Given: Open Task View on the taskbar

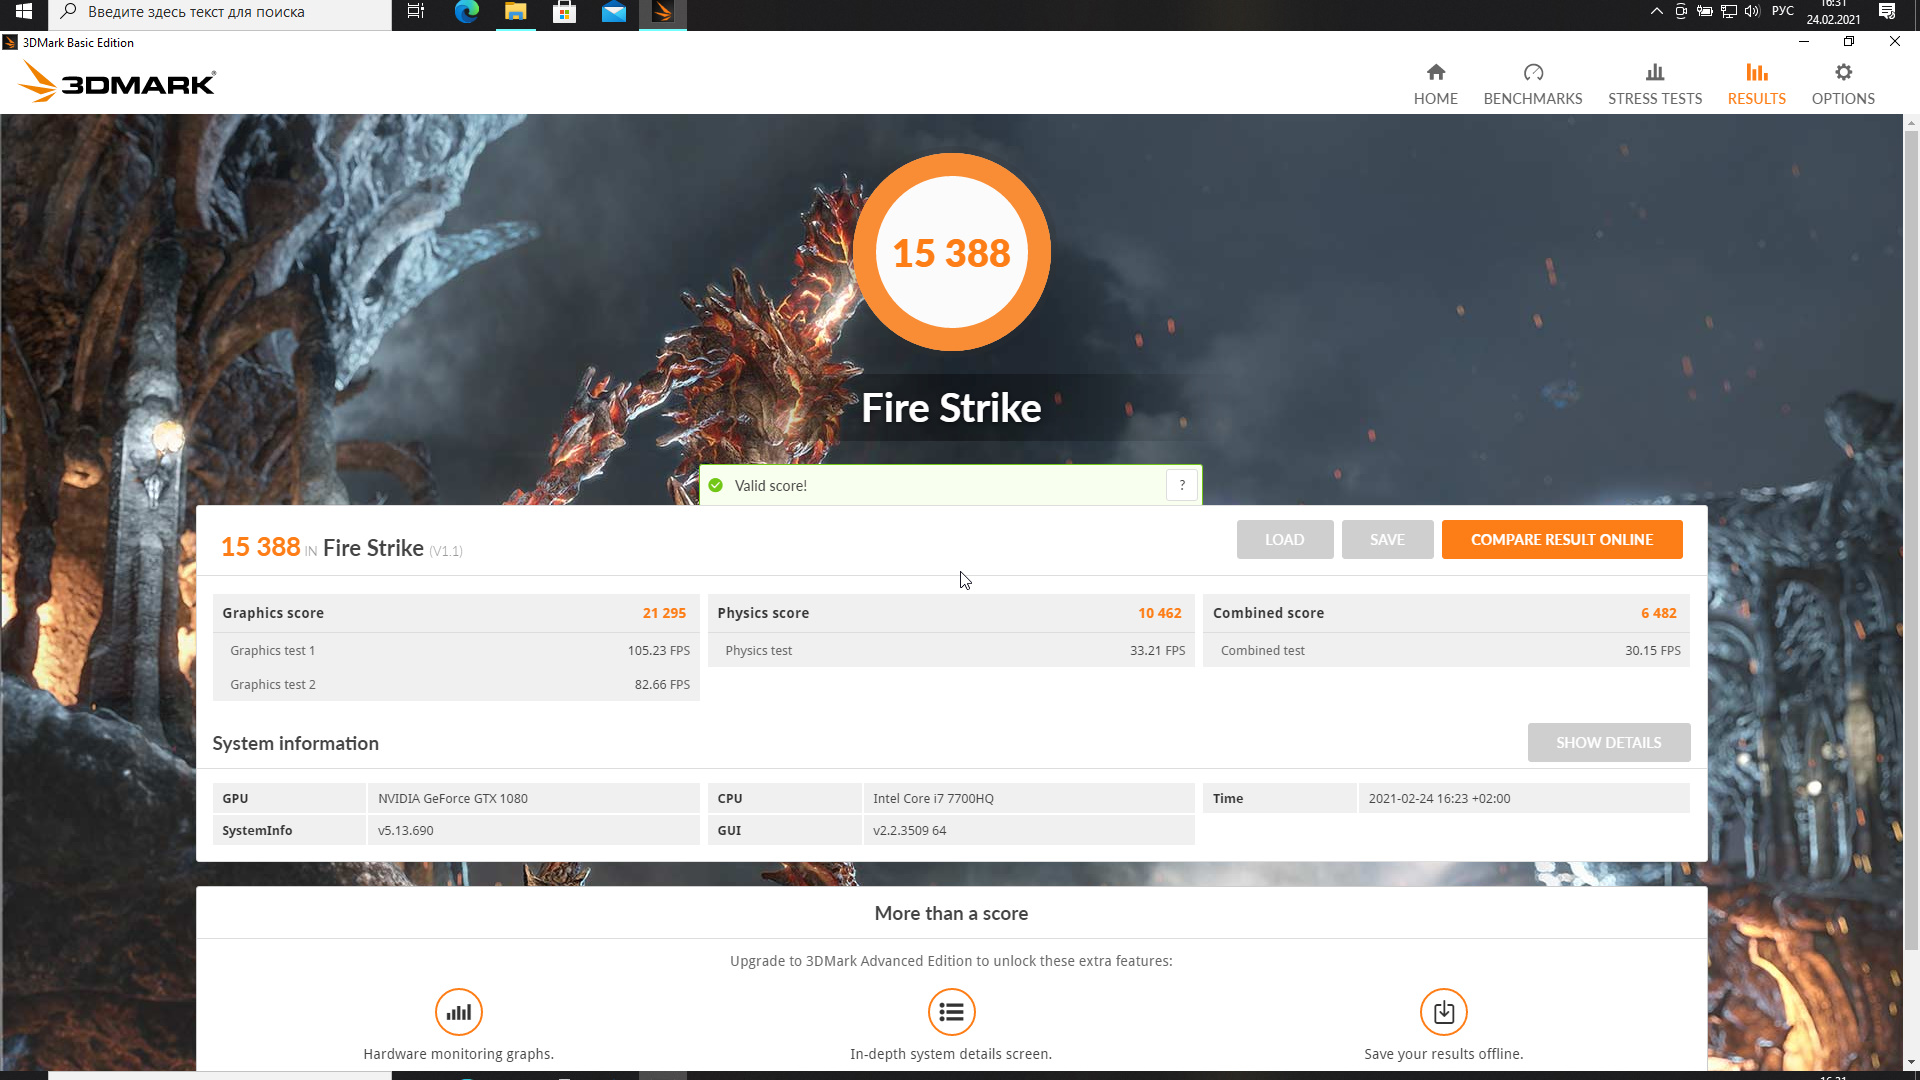Looking at the screenshot, I should click(x=416, y=12).
